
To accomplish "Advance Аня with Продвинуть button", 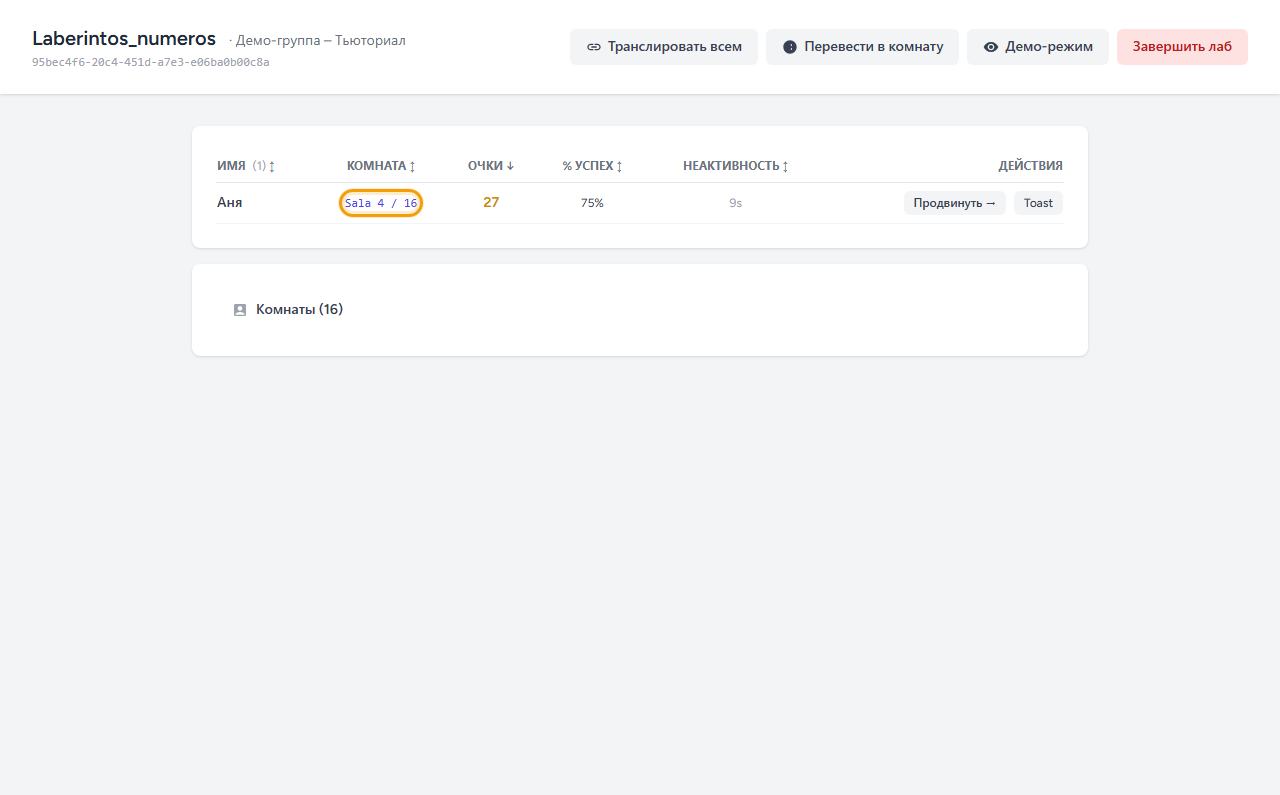I will coord(955,203).
